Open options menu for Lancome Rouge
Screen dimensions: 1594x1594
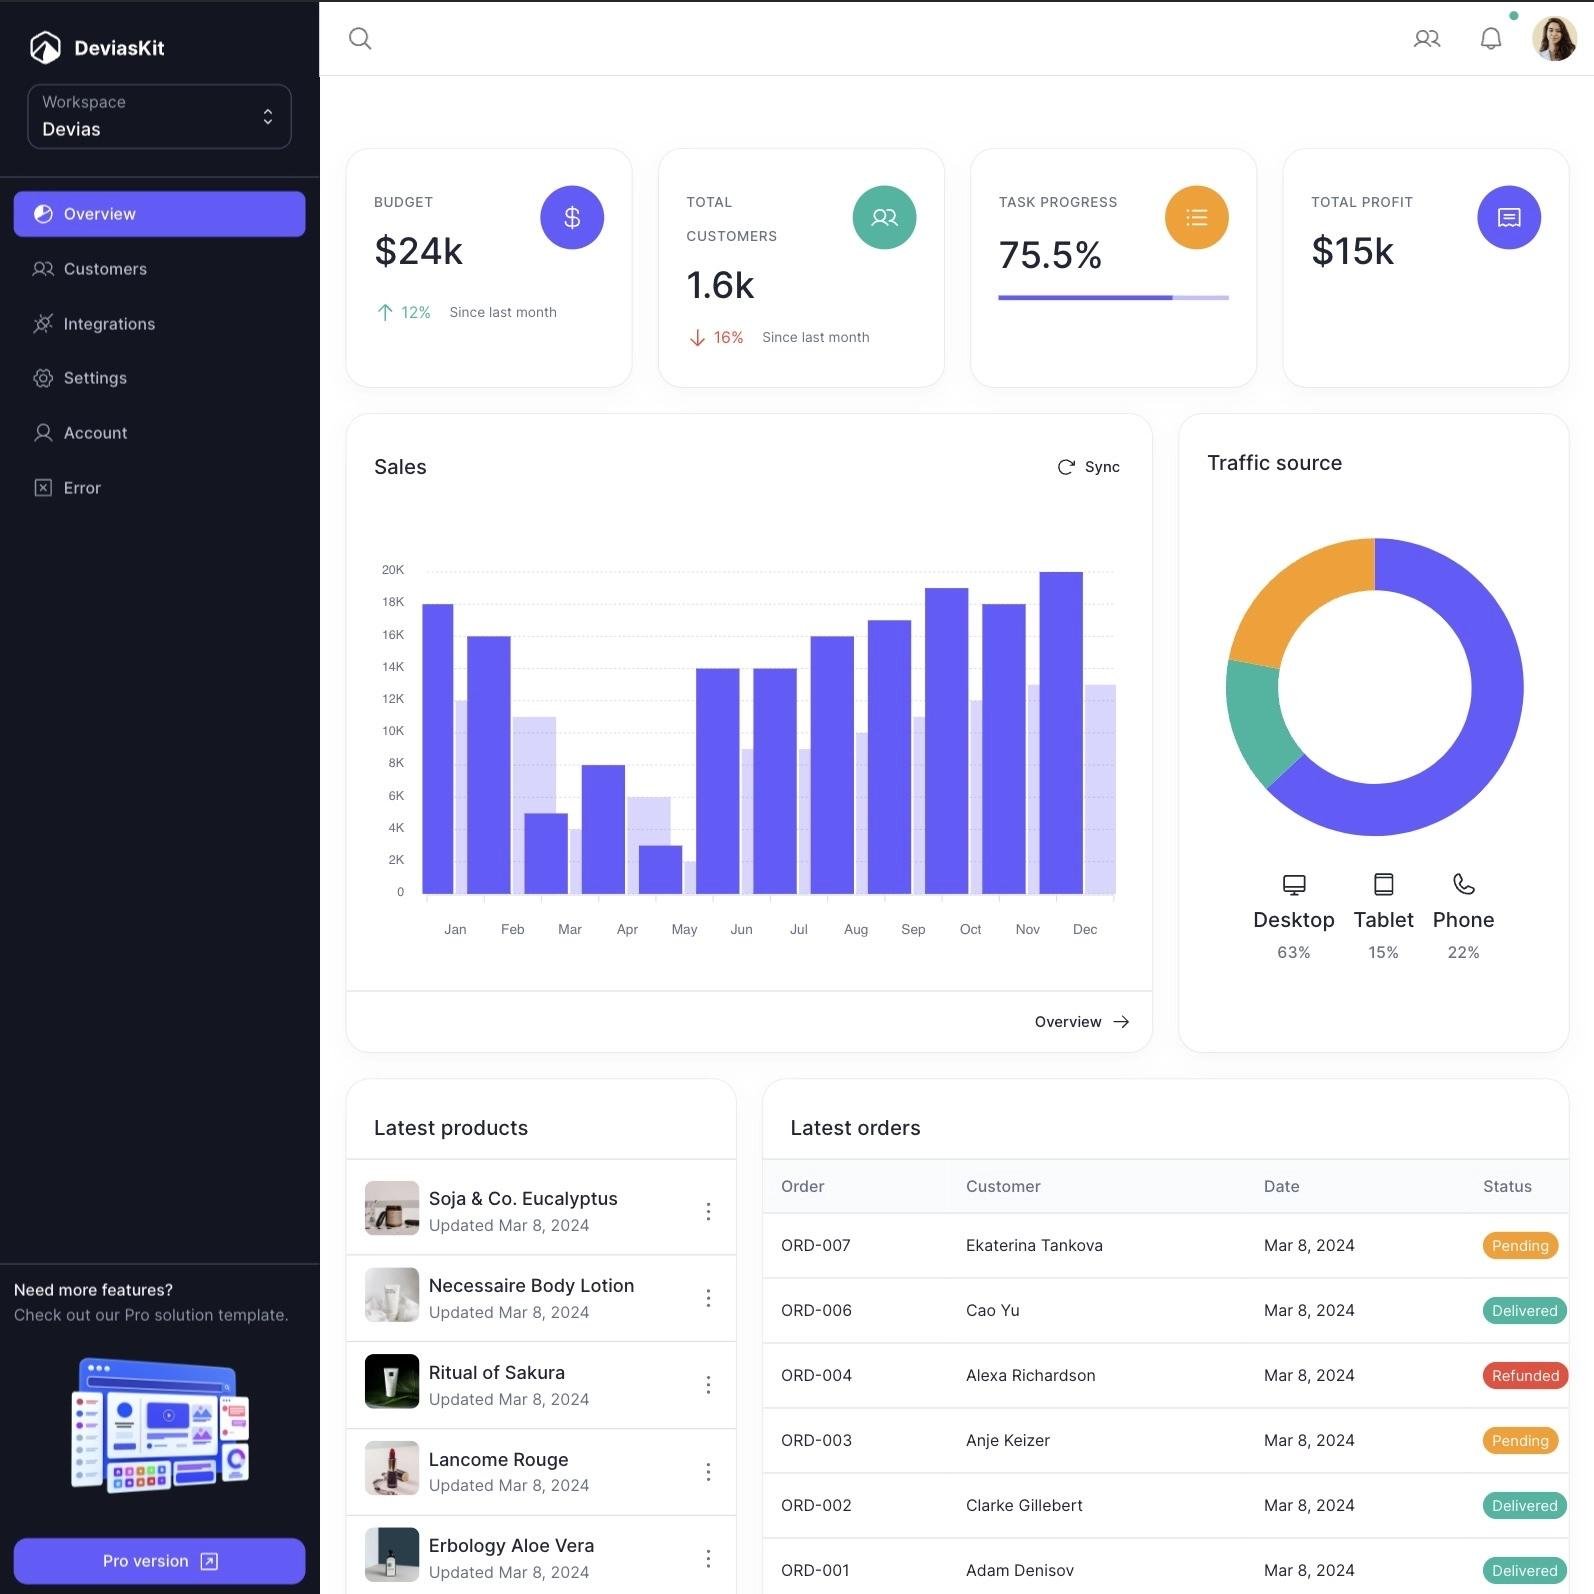click(x=708, y=1471)
